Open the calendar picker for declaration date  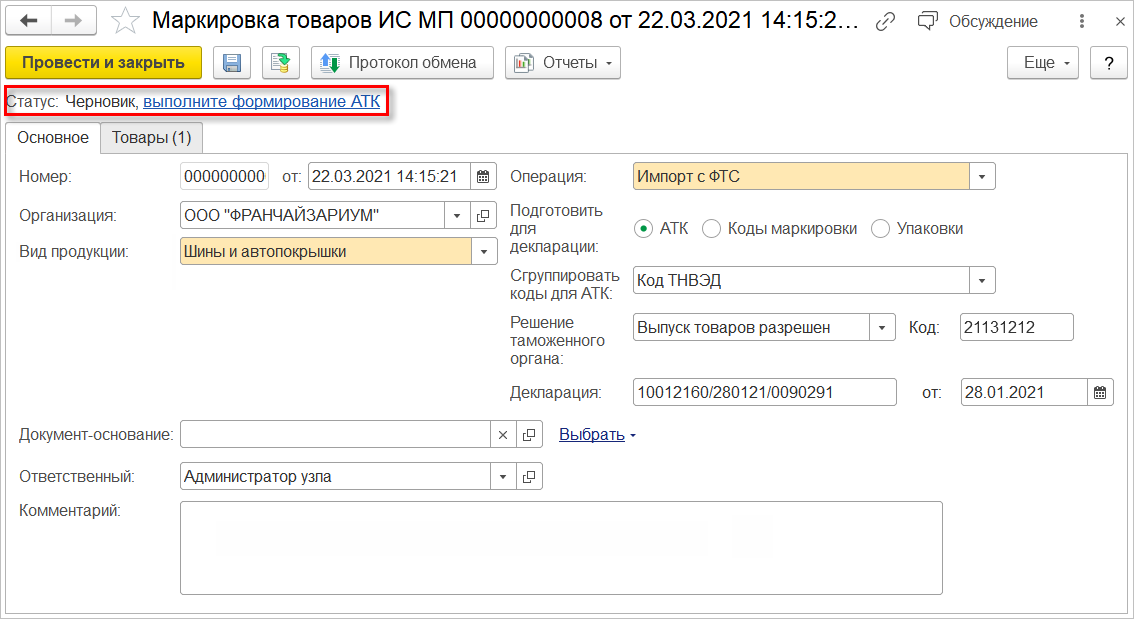[x=1100, y=393]
